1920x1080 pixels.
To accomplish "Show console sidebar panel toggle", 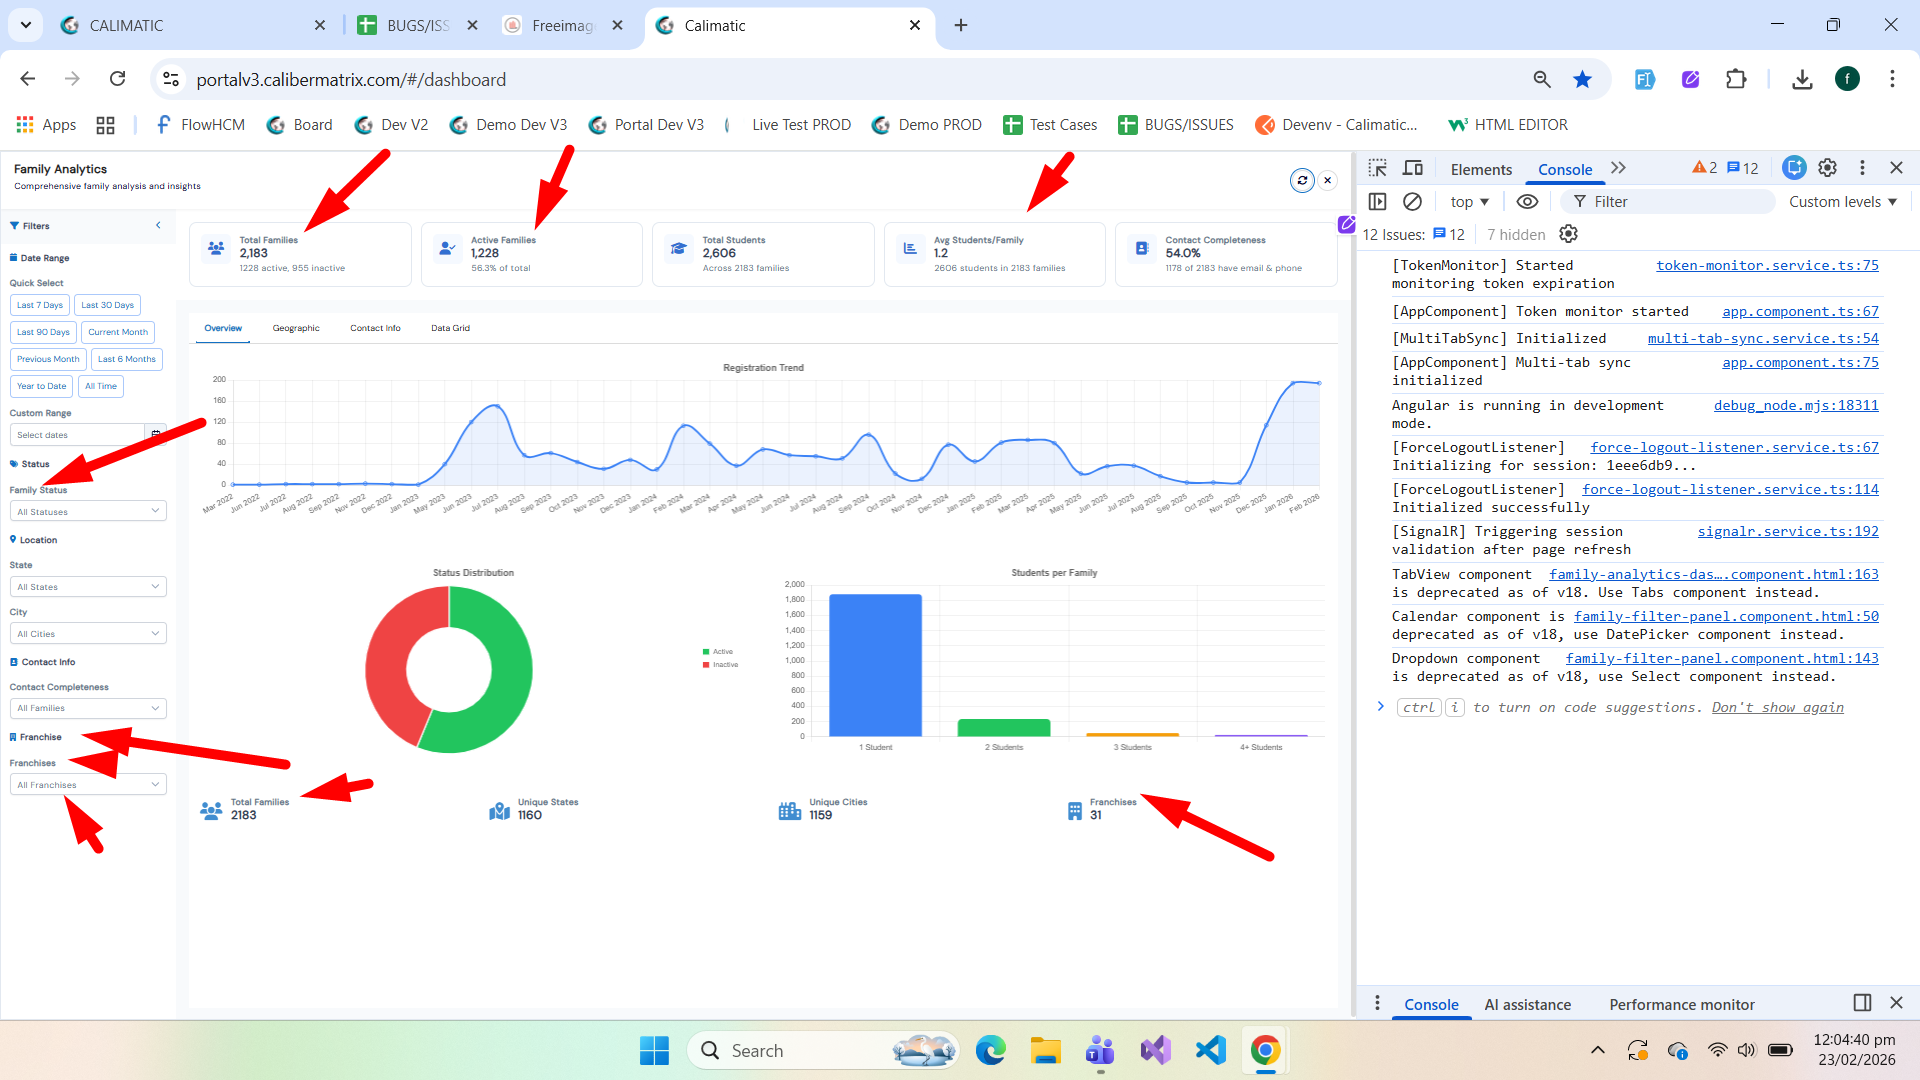I will [x=1377, y=202].
